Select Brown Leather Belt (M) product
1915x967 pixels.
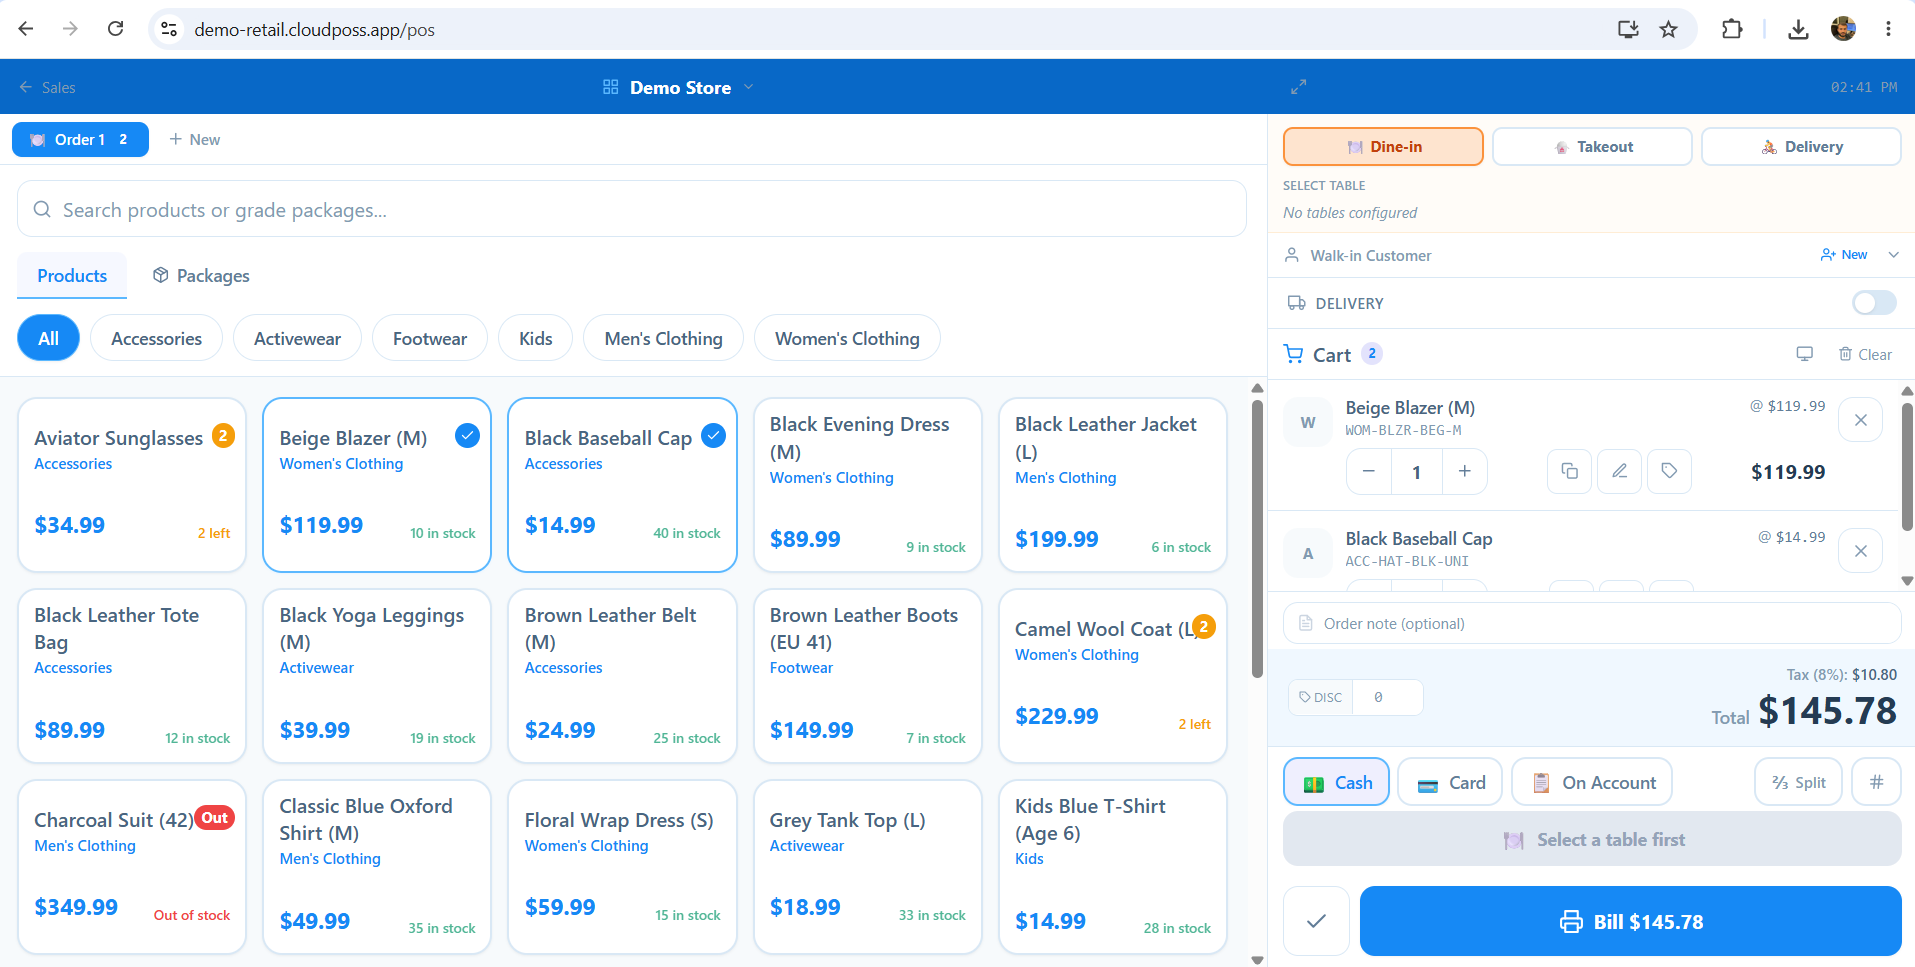click(622, 676)
